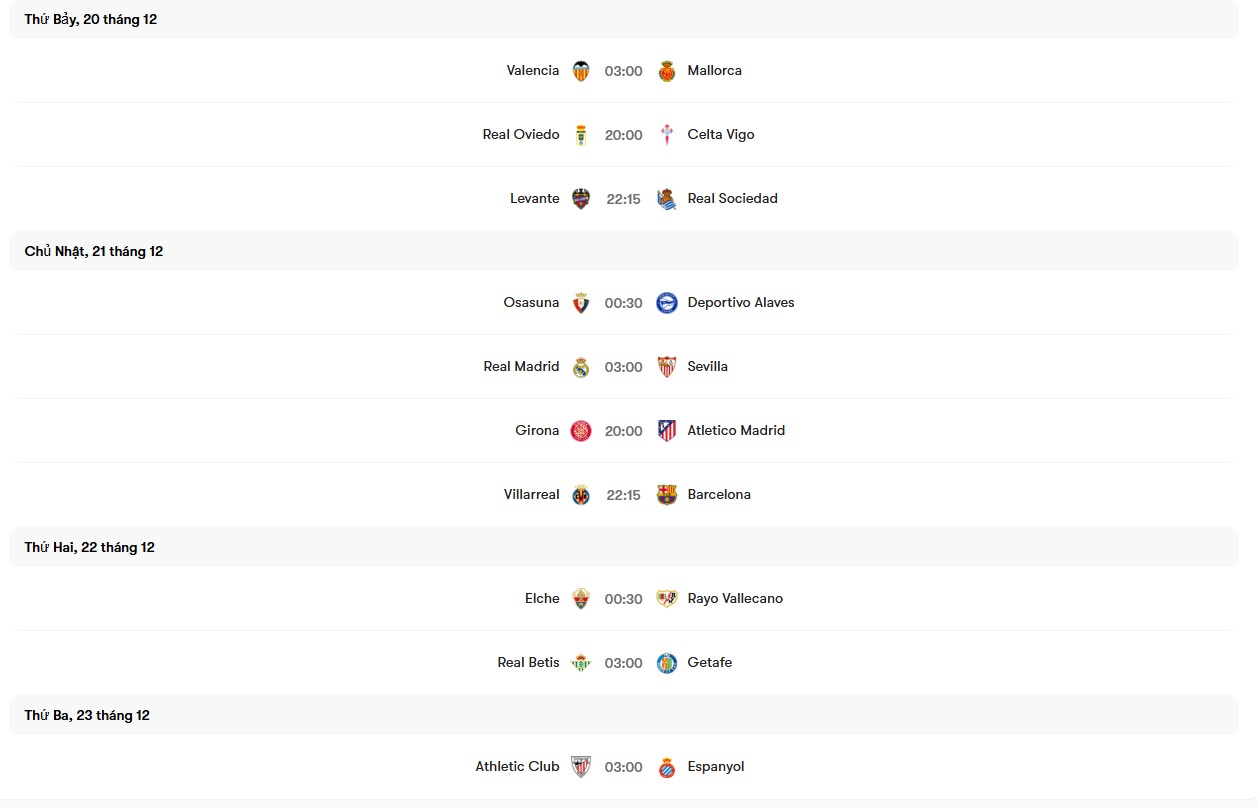Viewport: 1257px width, 808px height.
Task: Click the Rayo Vallecano crest icon
Action: pos(667,599)
